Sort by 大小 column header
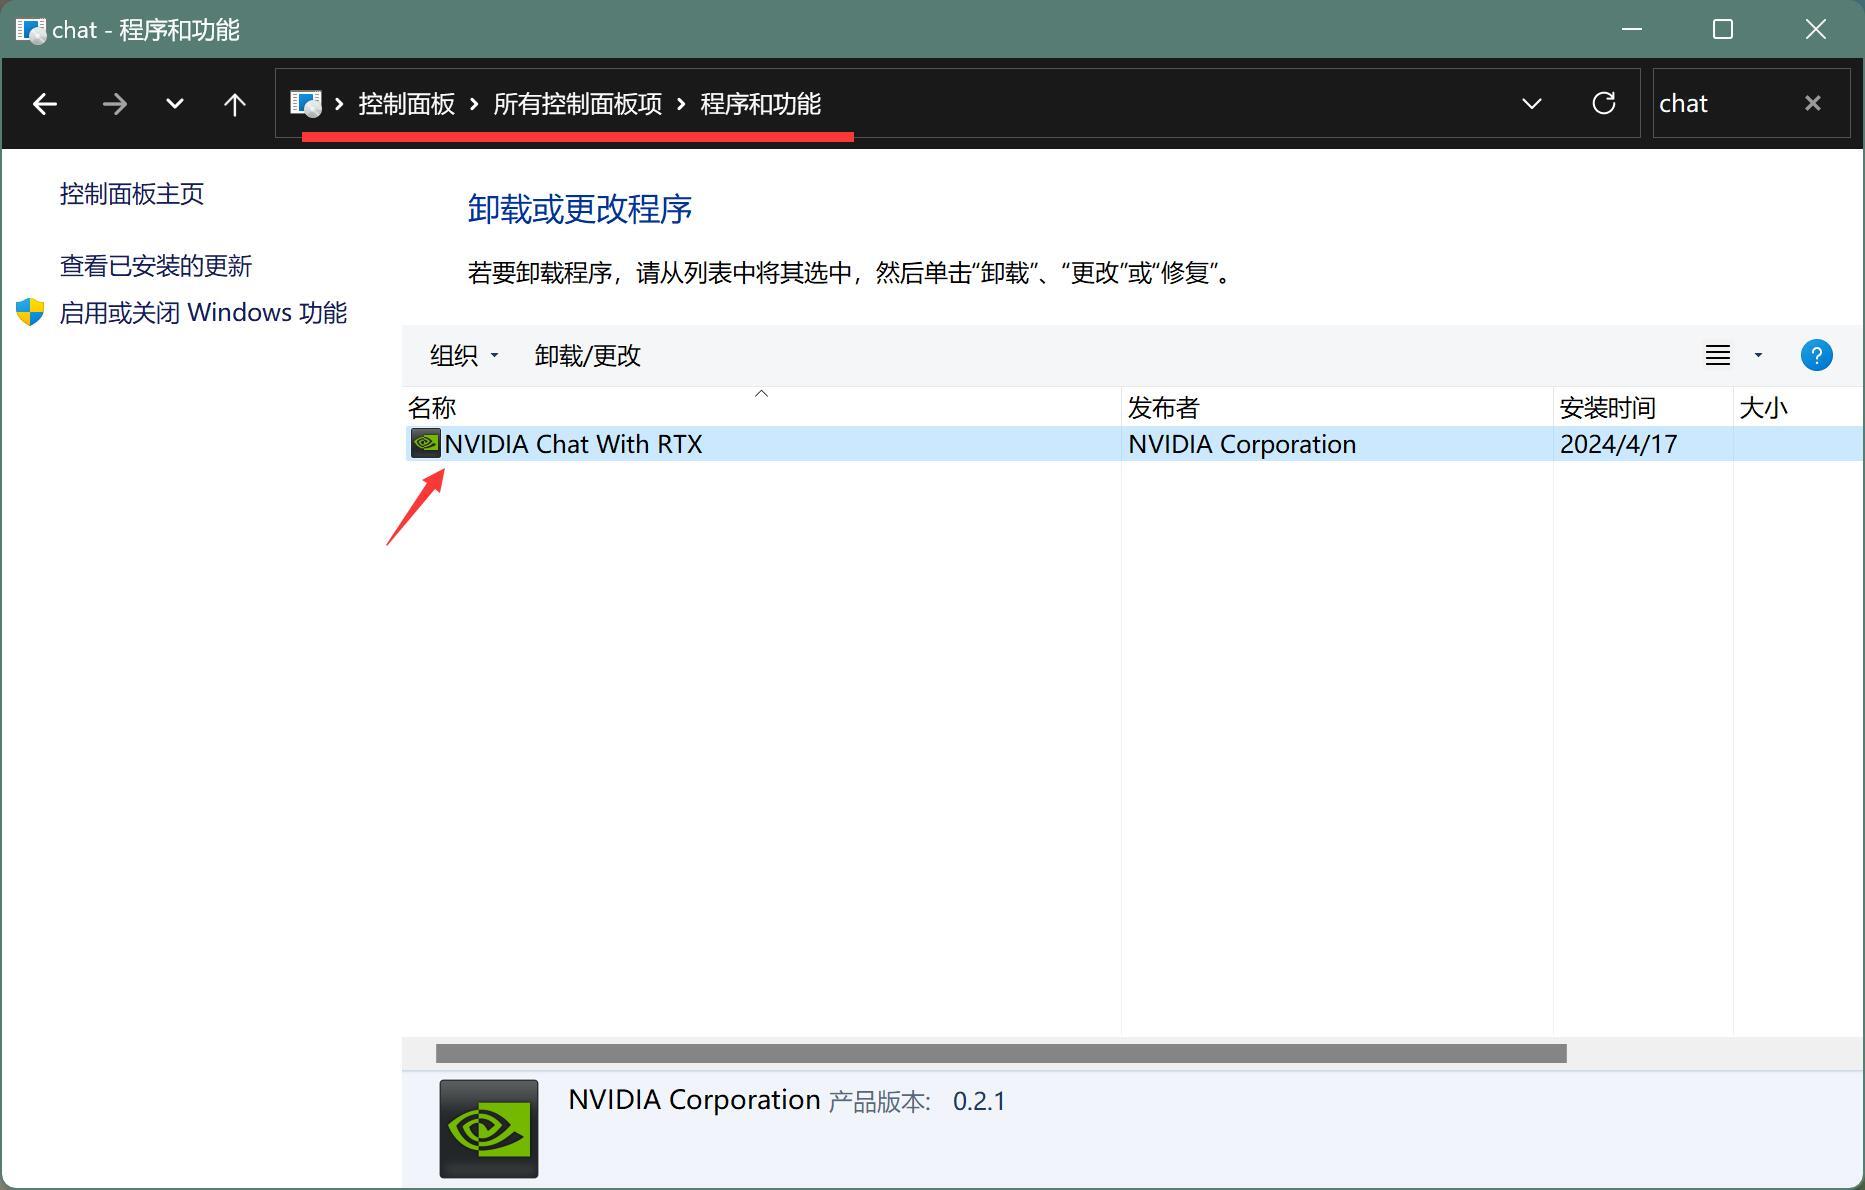1865x1190 pixels. tap(1798, 407)
